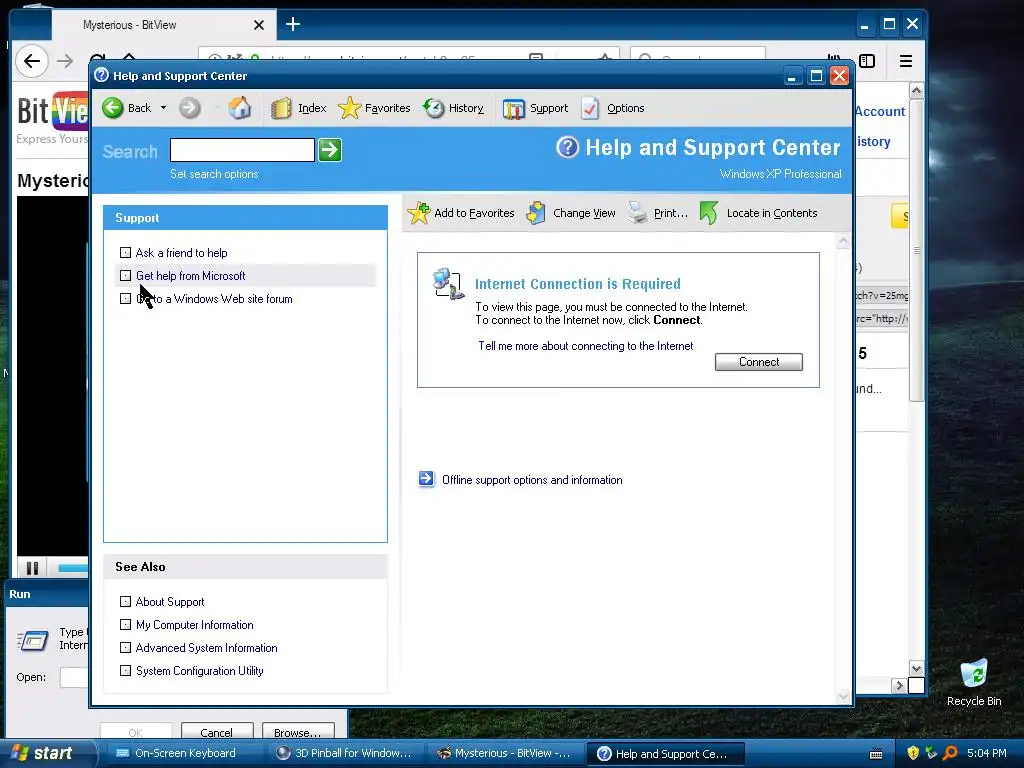Start search with green arrow button

click(x=330, y=150)
